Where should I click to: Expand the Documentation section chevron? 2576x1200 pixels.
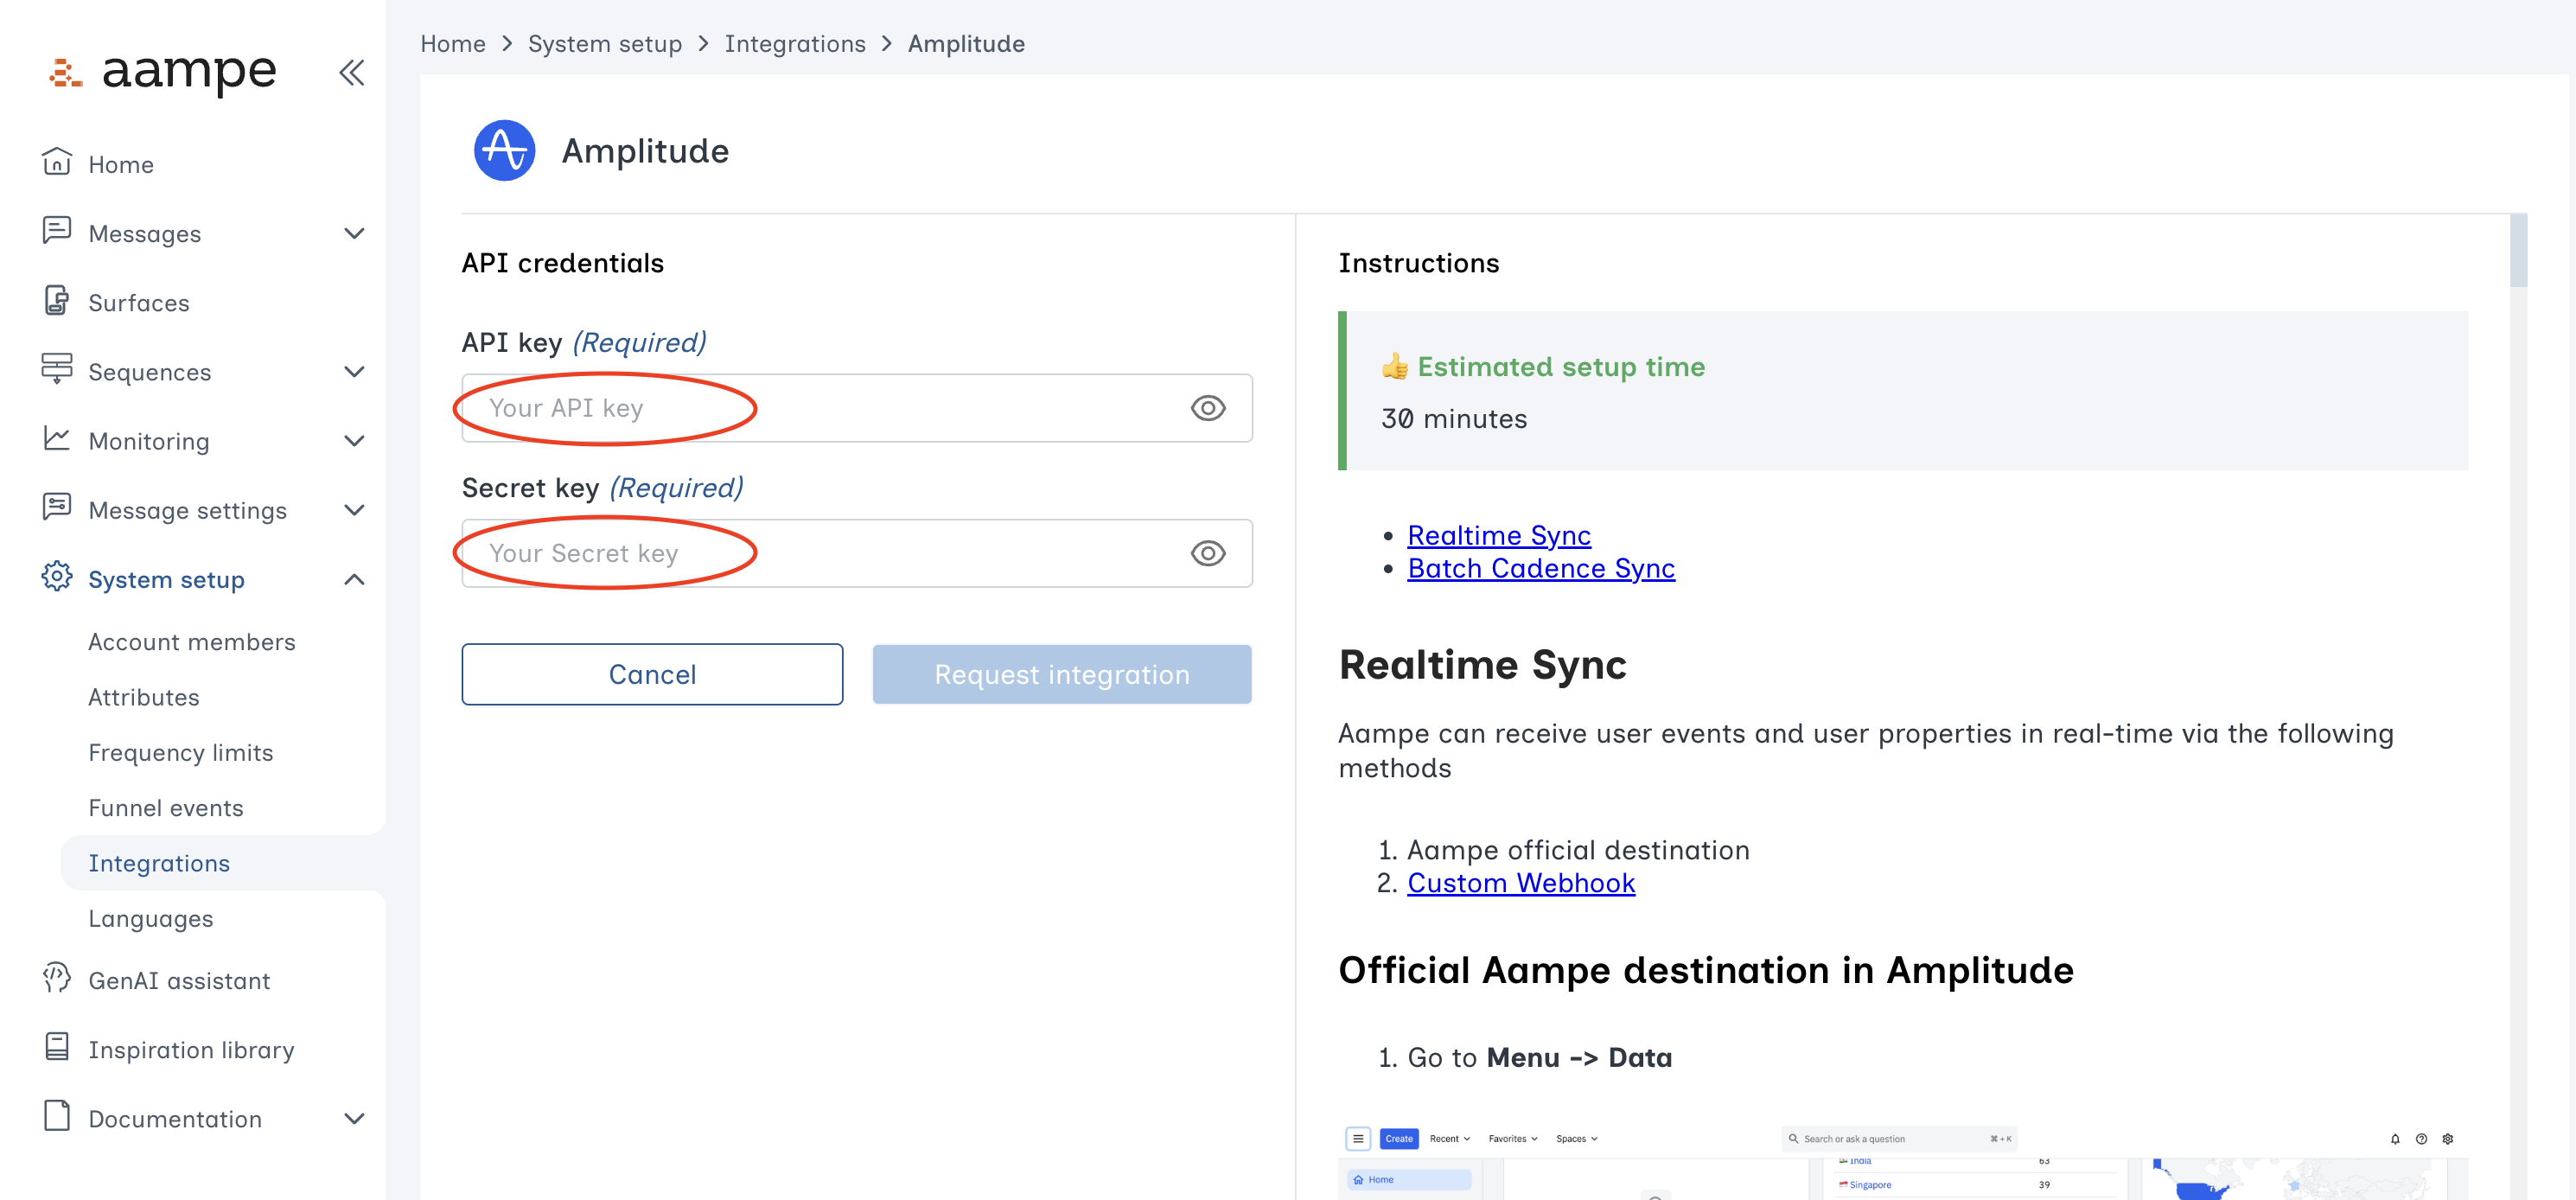(354, 1119)
